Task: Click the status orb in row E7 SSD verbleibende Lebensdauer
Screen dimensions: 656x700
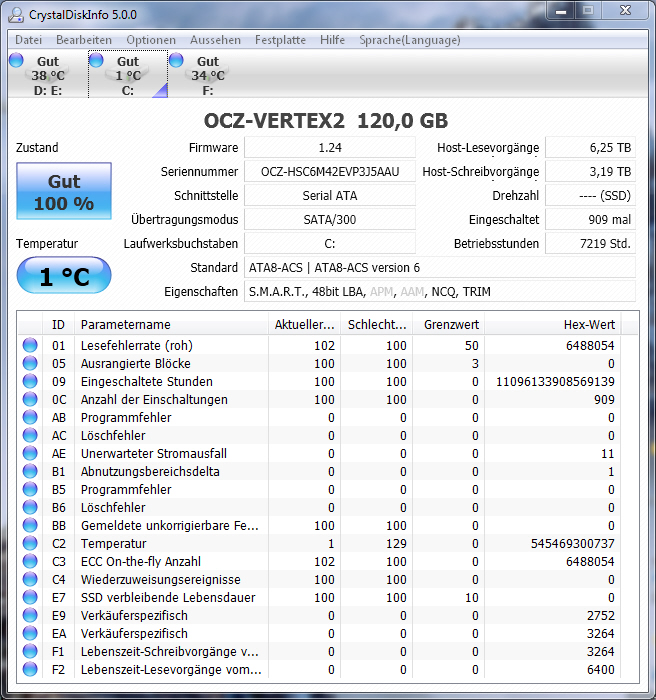Action: tap(30, 597)
